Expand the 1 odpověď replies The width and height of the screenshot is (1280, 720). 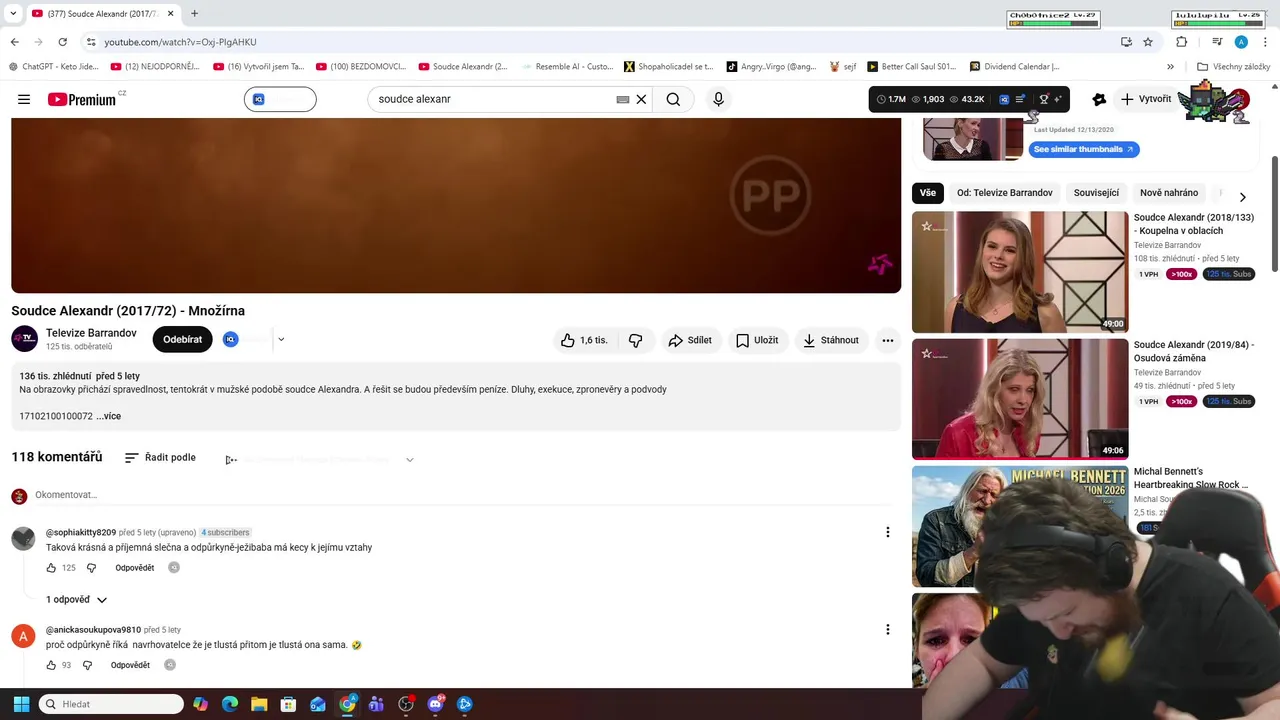tap(76, 600)
